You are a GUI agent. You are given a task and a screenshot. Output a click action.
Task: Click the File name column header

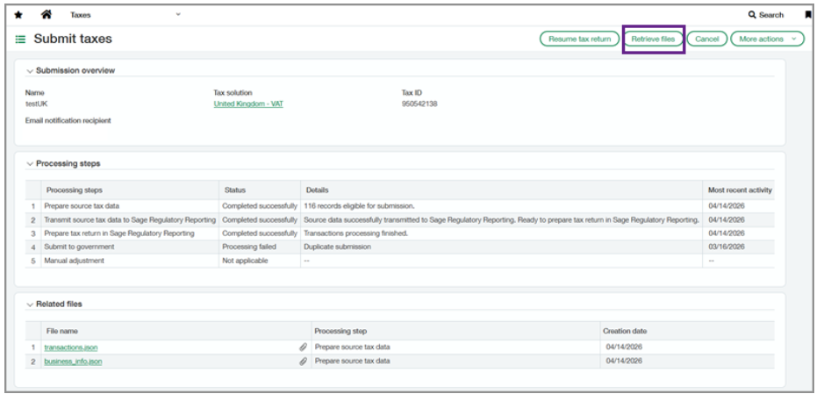pyautogui.click(x=176, y=331)
